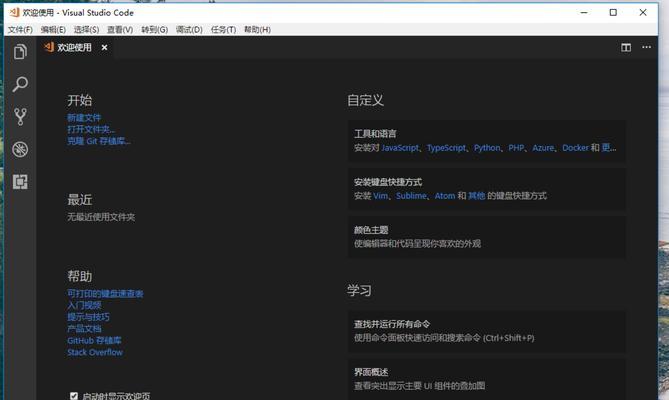Open the 任务(T) menu
Screen dimensions: 669x400
coord(223,29)
